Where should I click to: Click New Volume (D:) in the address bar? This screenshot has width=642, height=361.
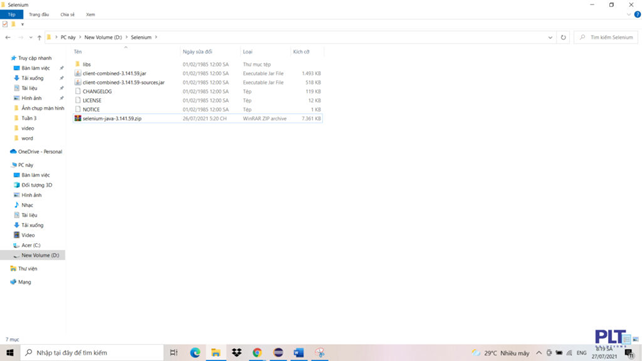[x=103, y=37]
